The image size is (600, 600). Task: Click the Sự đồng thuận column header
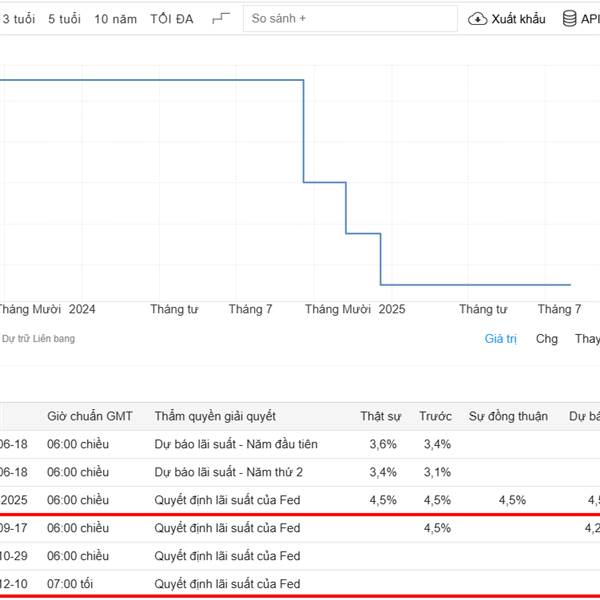508,416
